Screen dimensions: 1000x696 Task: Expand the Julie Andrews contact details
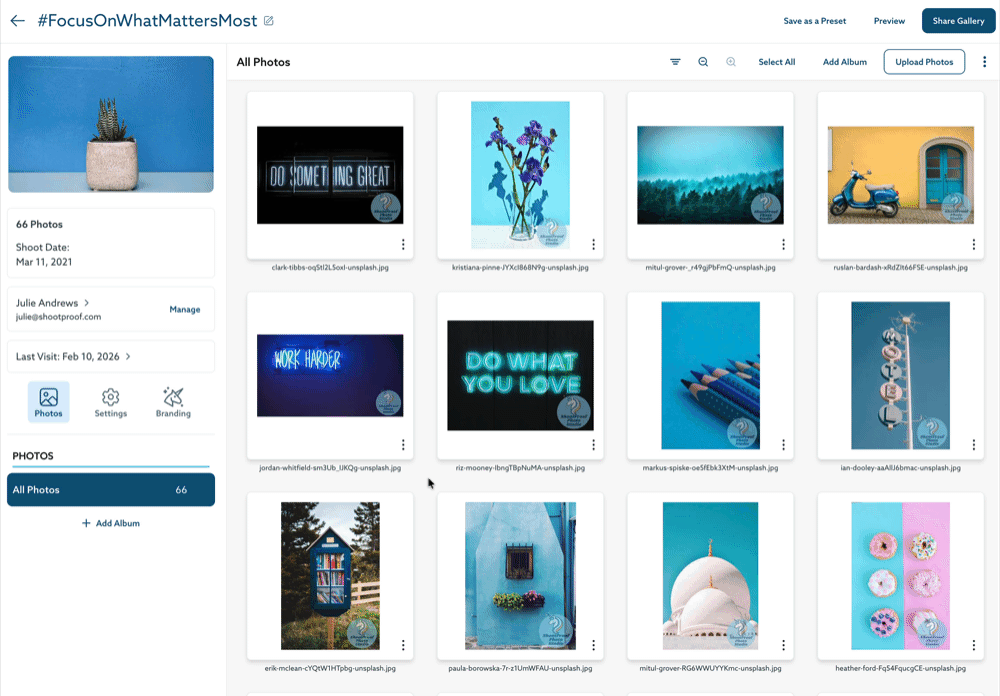click(87, 303)
